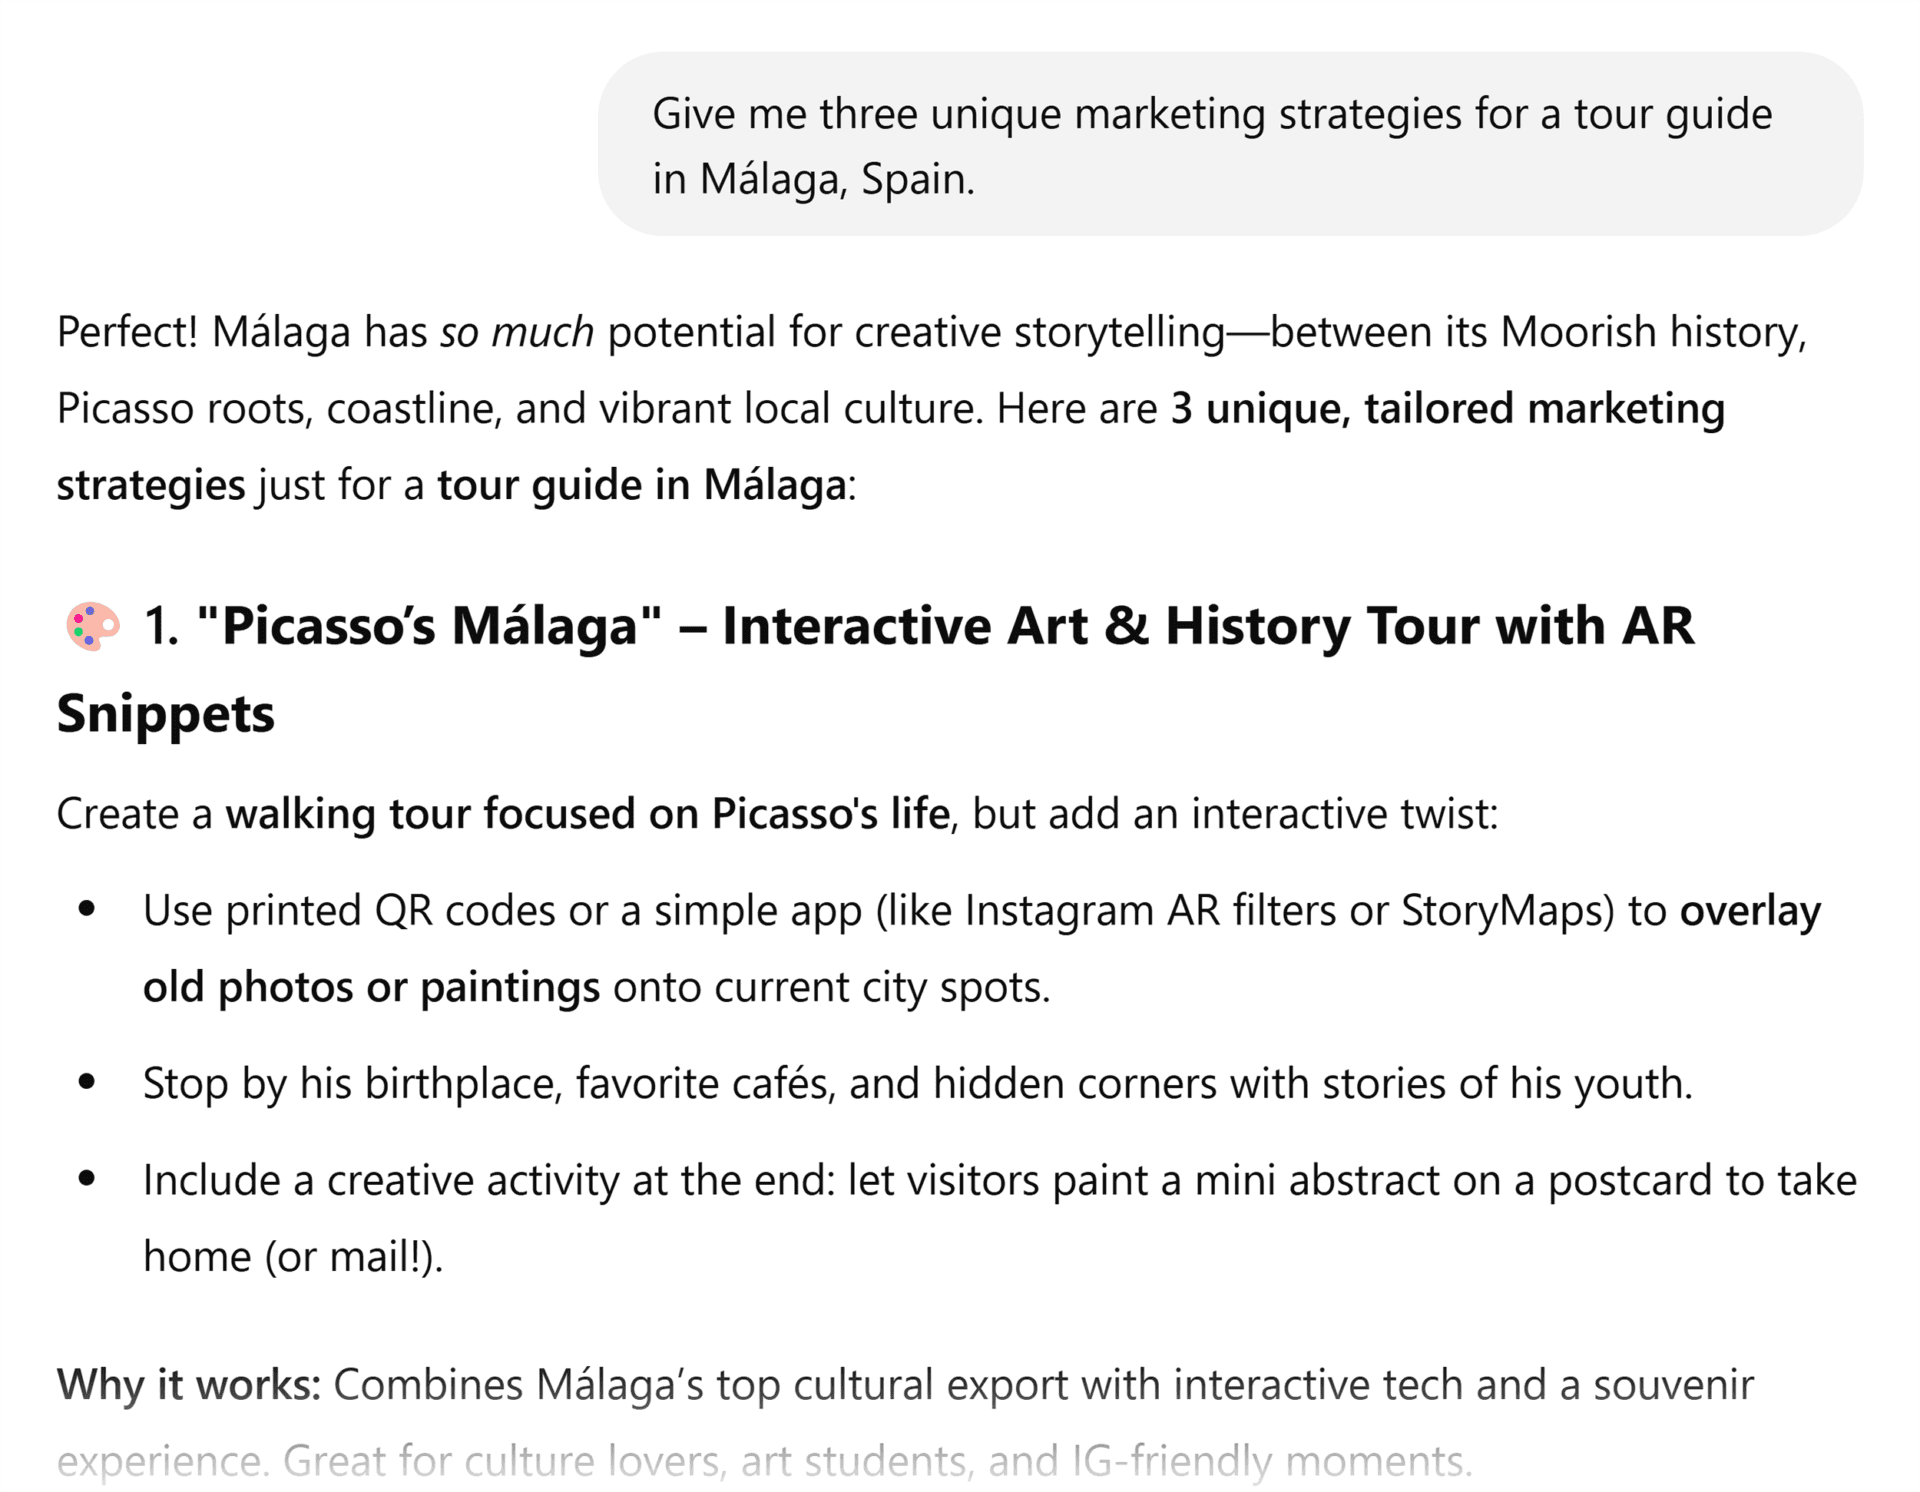This screenshot has height=1492, width=1920.
Task: Click the bullet dot before "Stop by his birthplace"
Action: pyautogui.click(x=87, y=1083)
